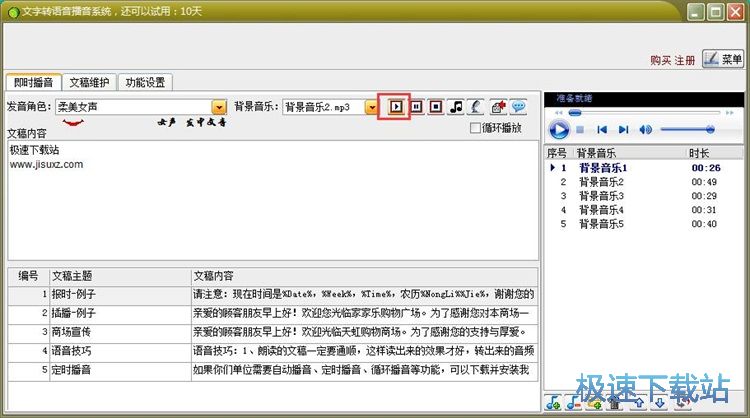Switch to the 即时播音 tab

click(33, 82)
